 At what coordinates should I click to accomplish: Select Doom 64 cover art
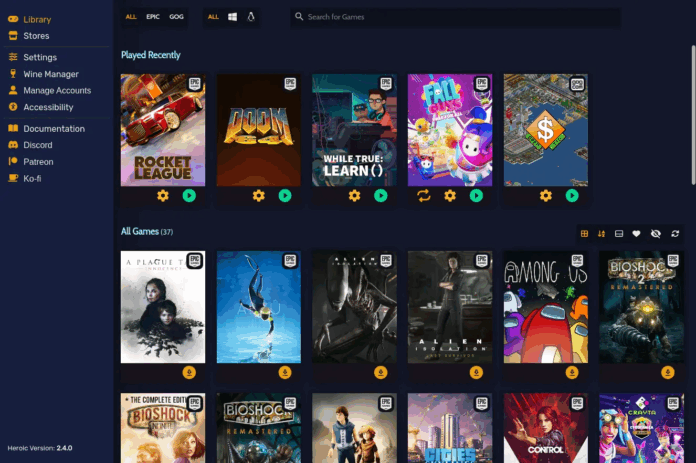tap(259, 130)
